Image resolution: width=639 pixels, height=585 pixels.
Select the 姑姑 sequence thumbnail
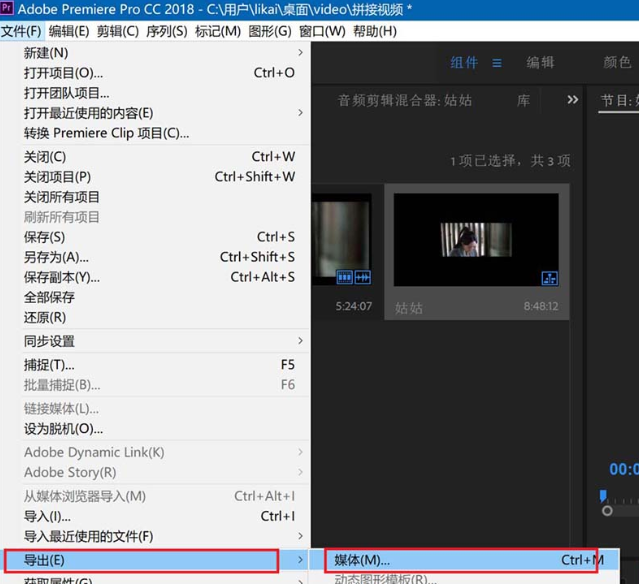click(x=476, y=240)
